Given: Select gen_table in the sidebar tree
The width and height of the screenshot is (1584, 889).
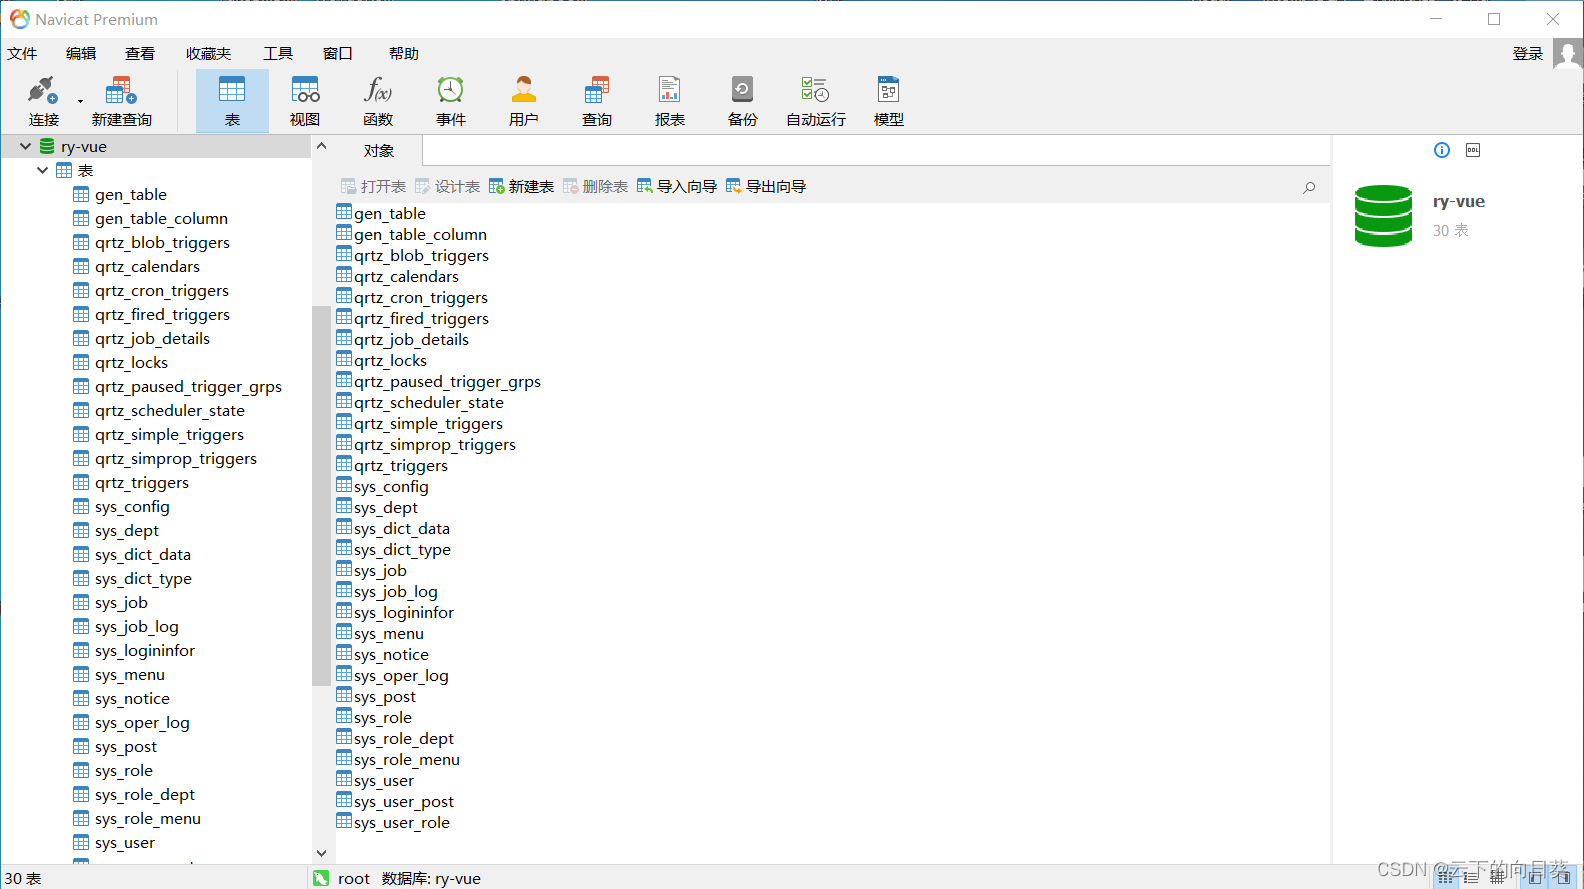Looking at the screenshot, I should 131,195.
